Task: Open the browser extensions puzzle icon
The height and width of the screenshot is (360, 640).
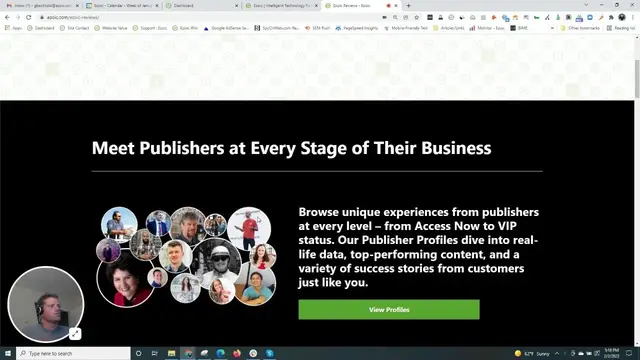Action: click(x=611, y=17)
